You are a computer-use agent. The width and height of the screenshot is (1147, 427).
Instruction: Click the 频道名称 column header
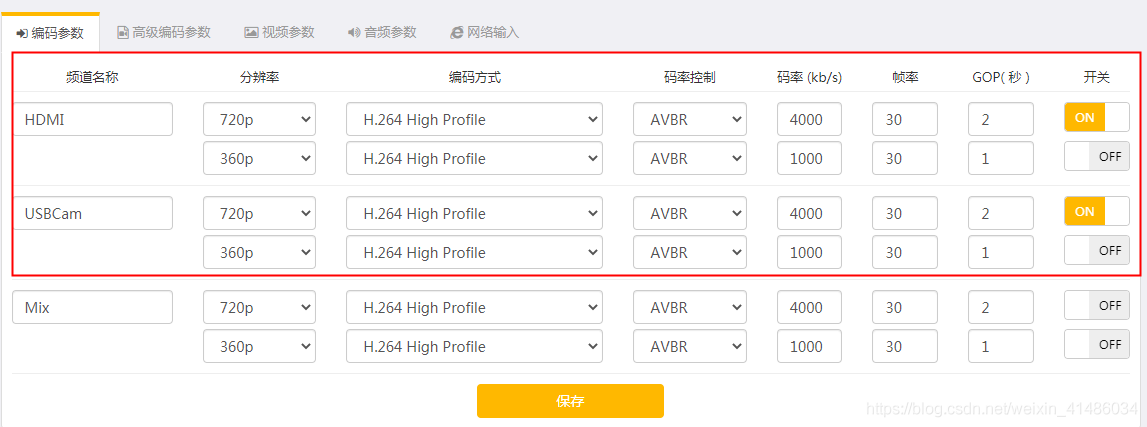92,78
